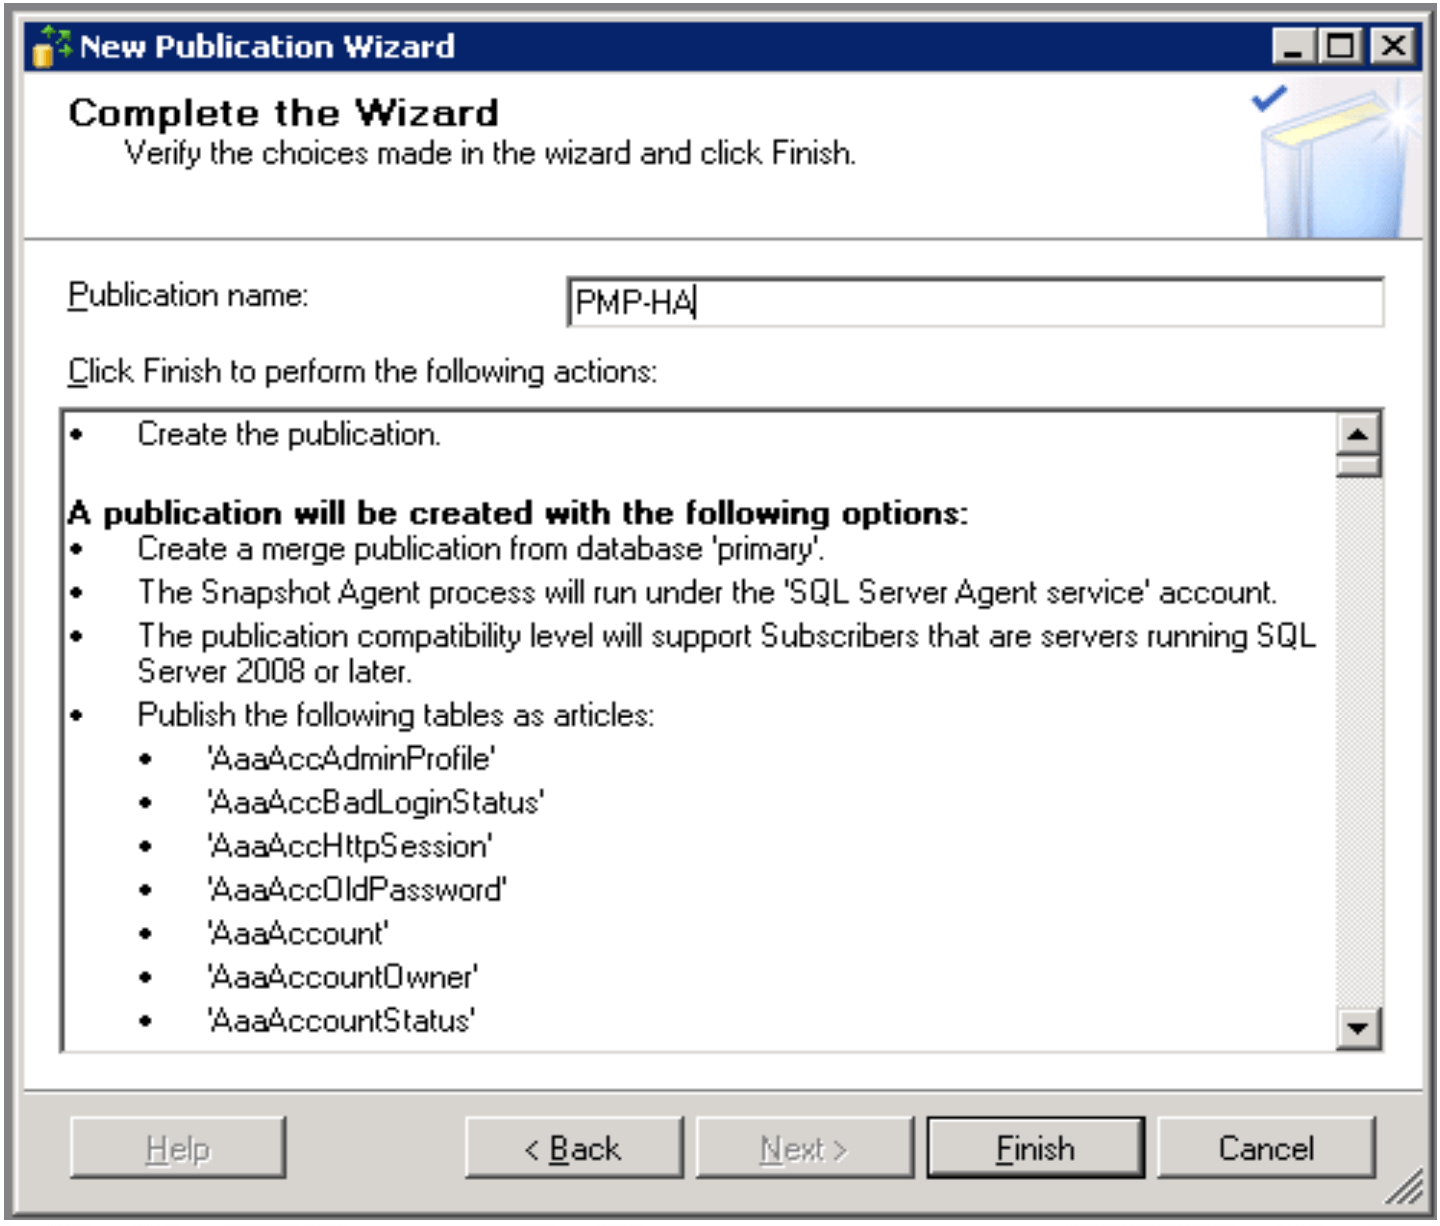Go back with the Back button

(574, 1148)
